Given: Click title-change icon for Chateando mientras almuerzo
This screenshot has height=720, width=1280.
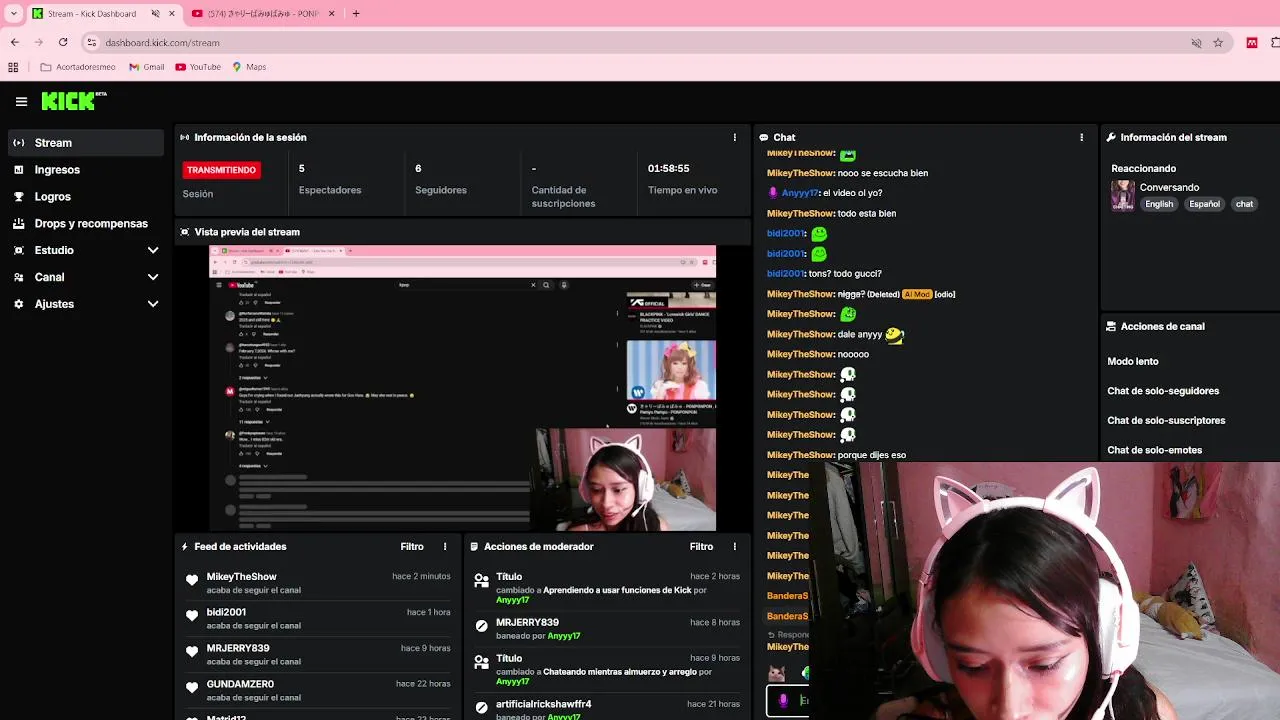Looking at the screenshot, I should coord(481,662).
